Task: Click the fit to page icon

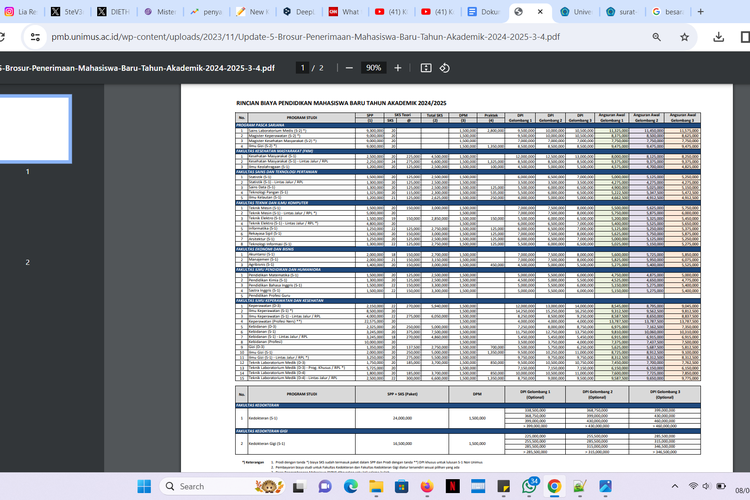Action: pos(426,68)
